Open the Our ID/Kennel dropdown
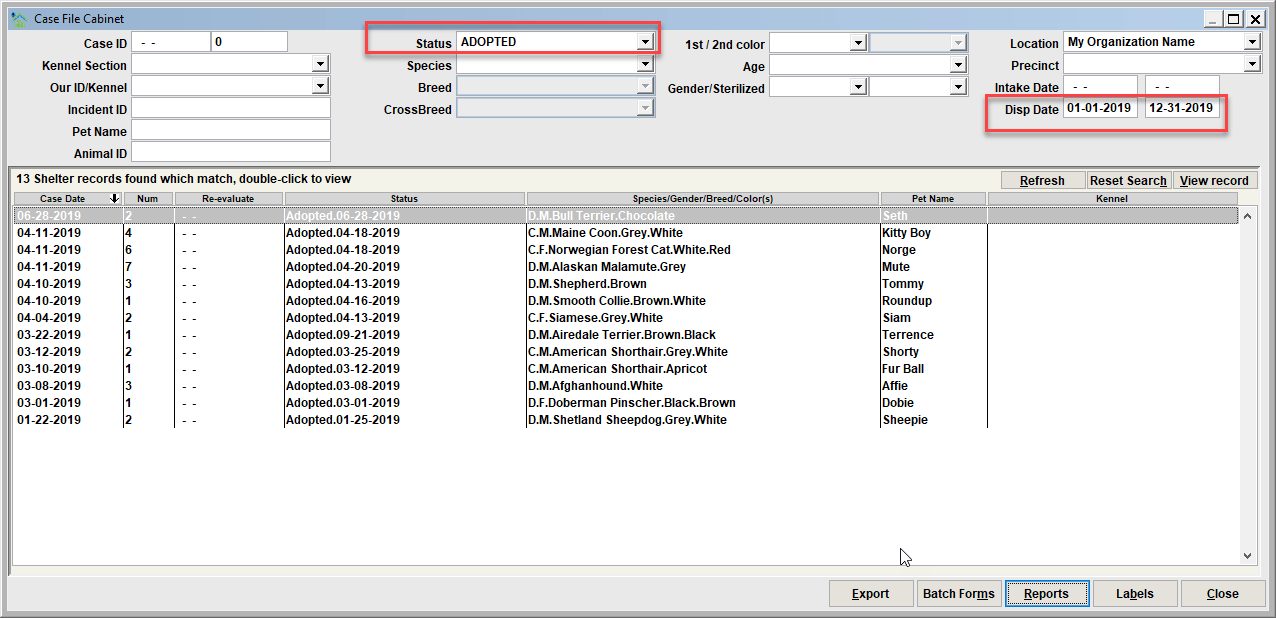The image size is (1276, 618). [320, 87]
